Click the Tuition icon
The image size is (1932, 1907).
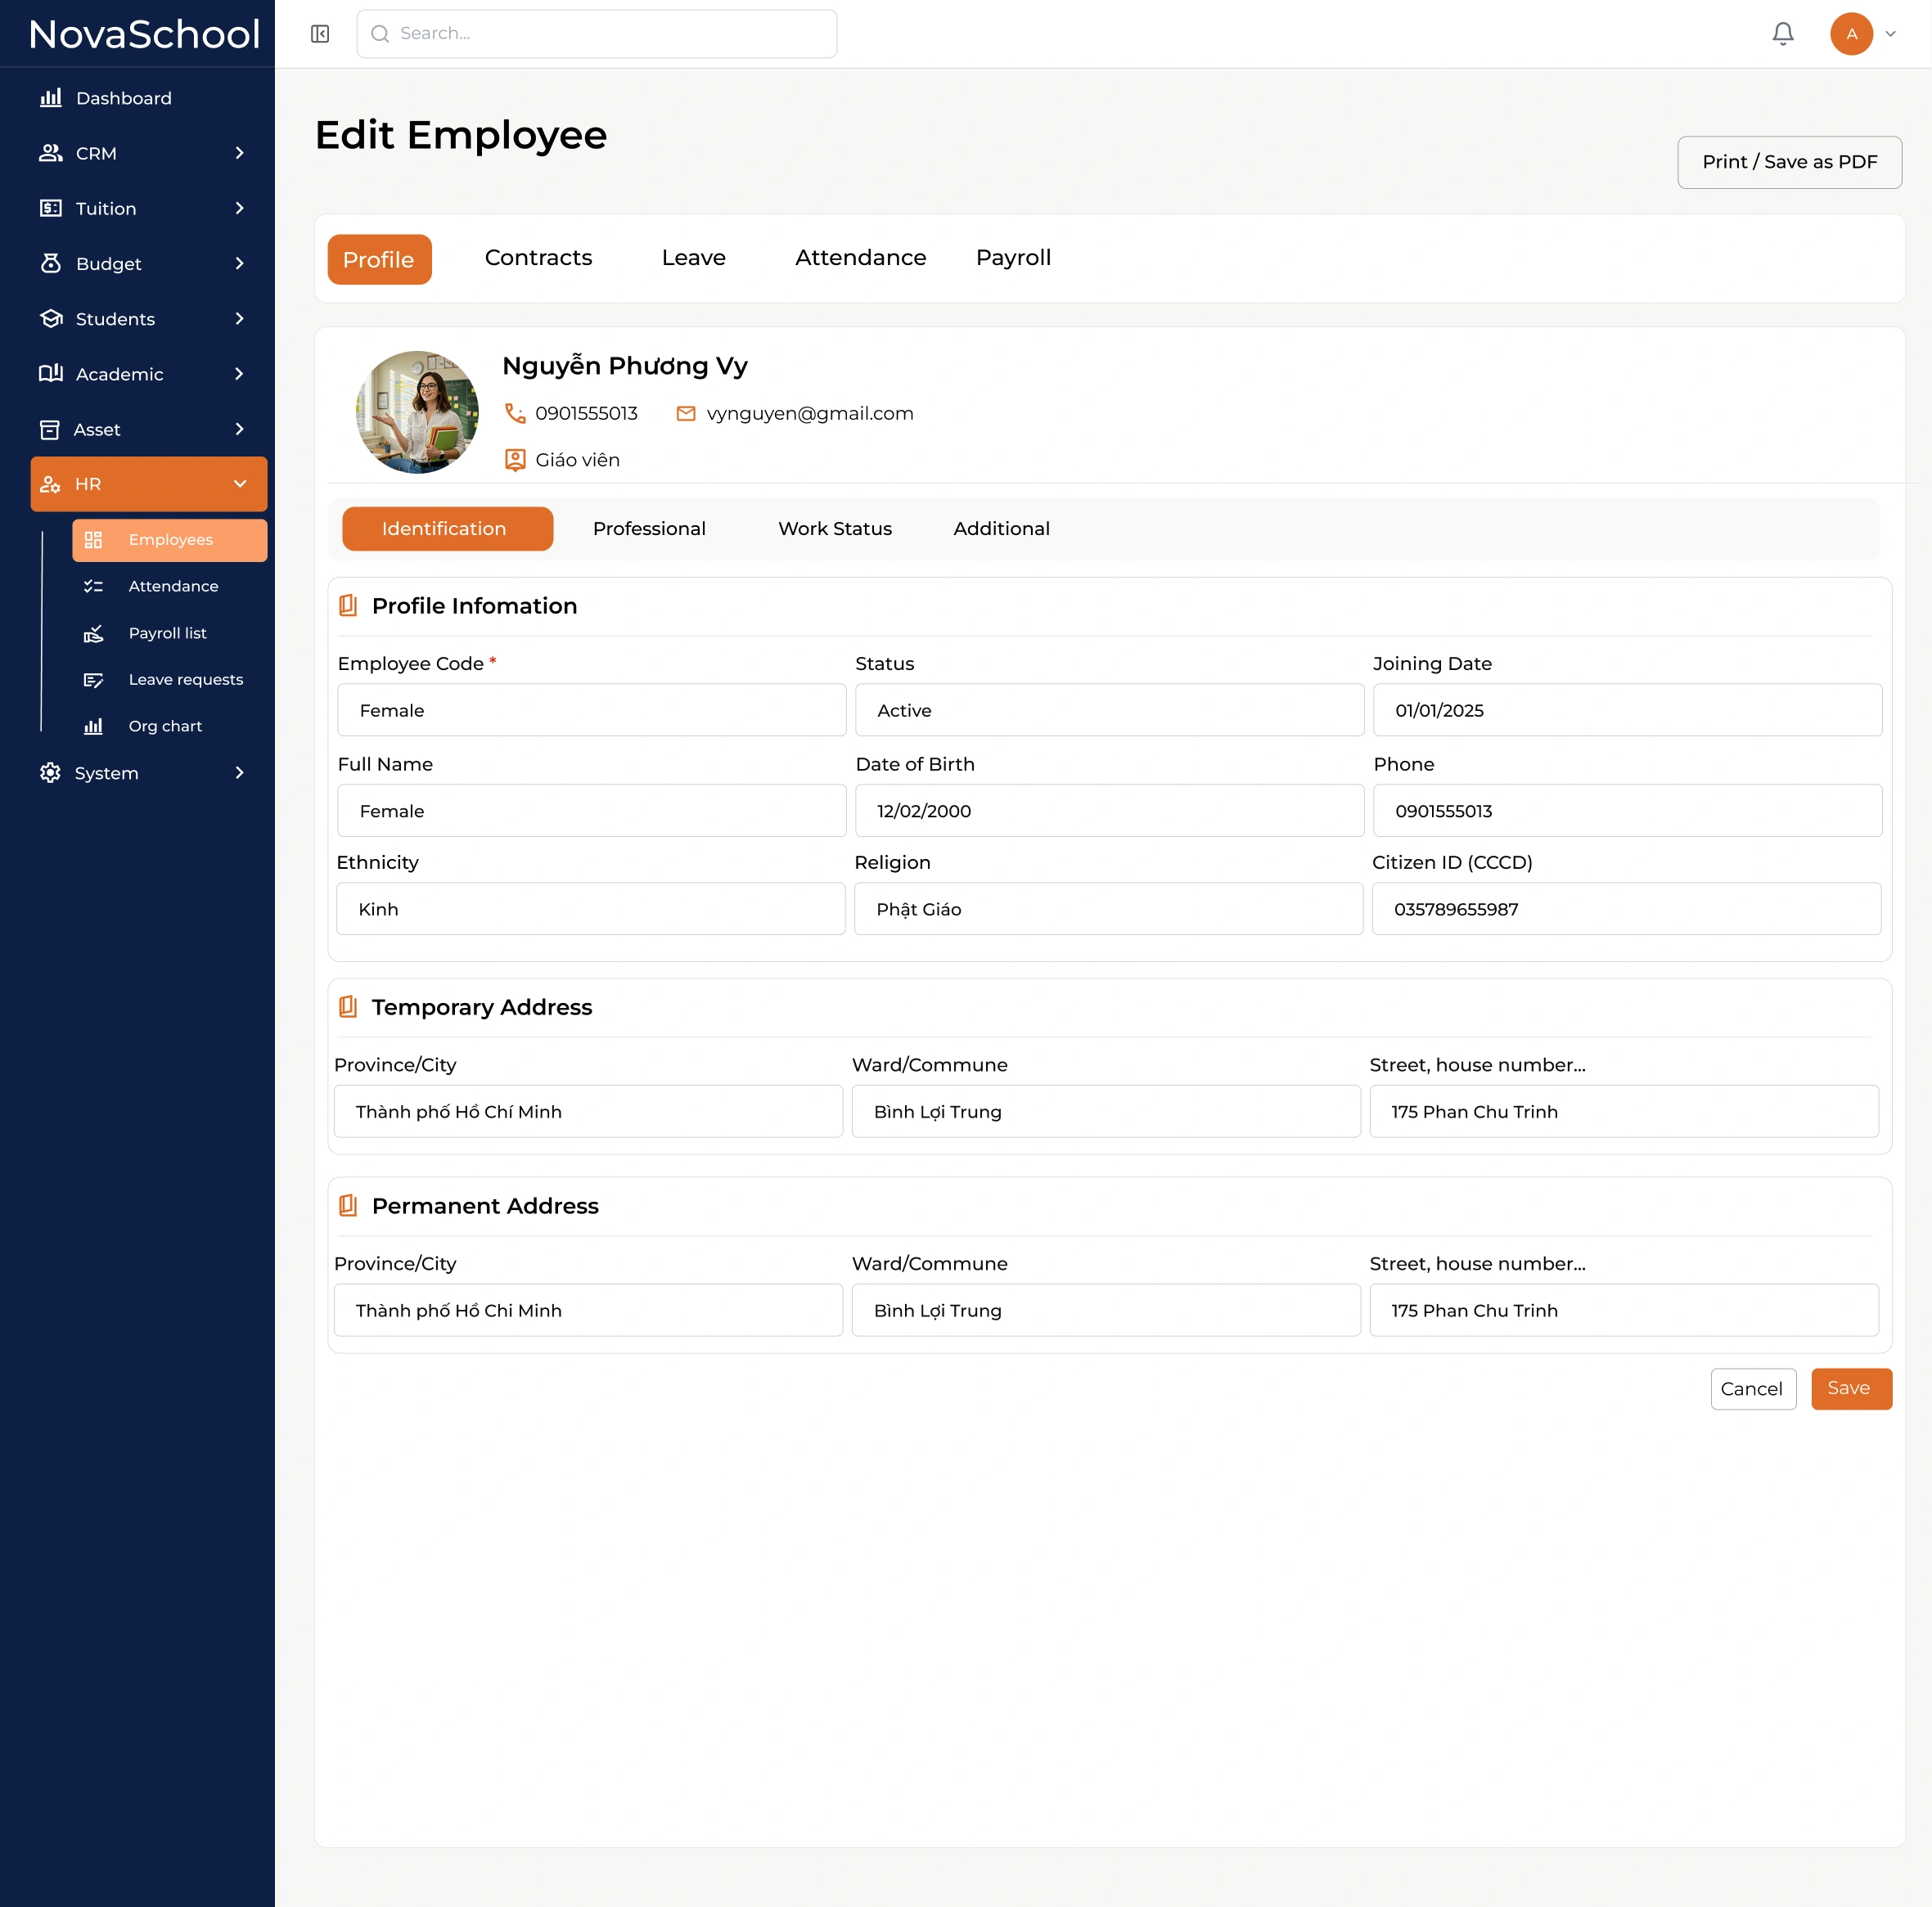pos(50,208)
